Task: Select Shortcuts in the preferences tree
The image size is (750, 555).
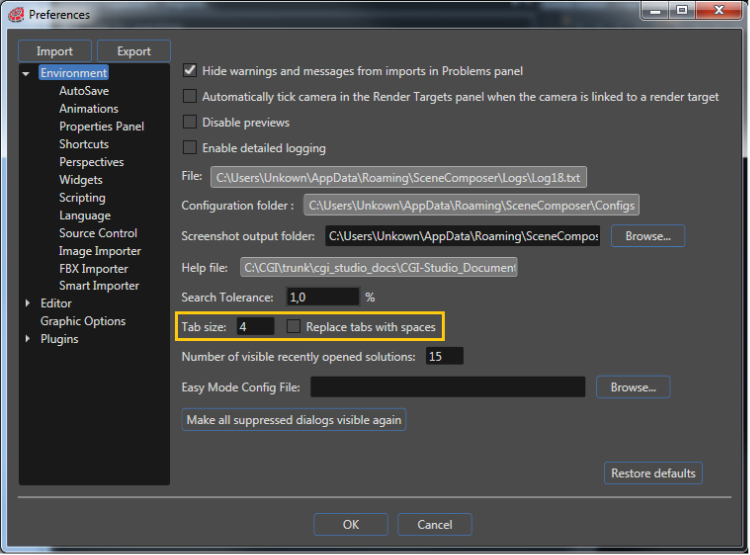Action: pos(84,144)
